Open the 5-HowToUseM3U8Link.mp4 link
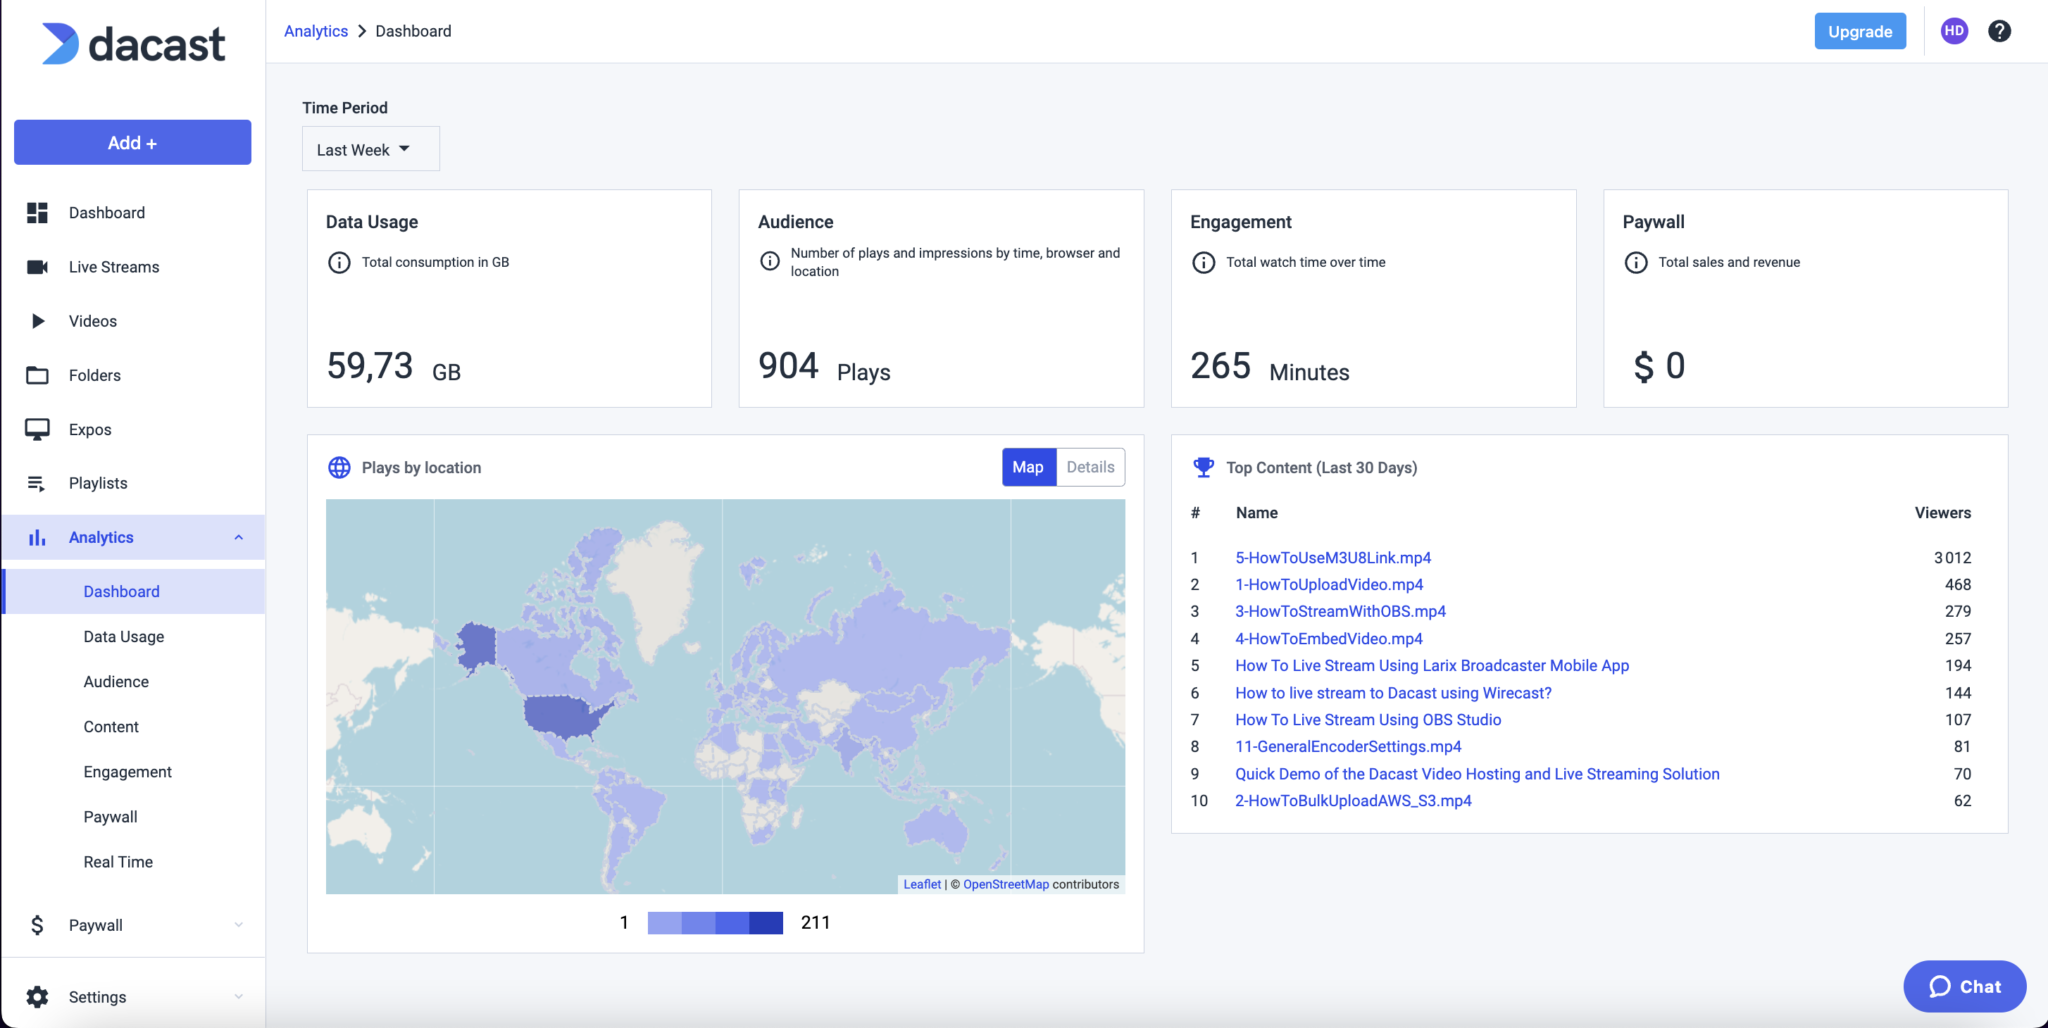This screenshot has height=1028, width=2048. coord(1332,558)
